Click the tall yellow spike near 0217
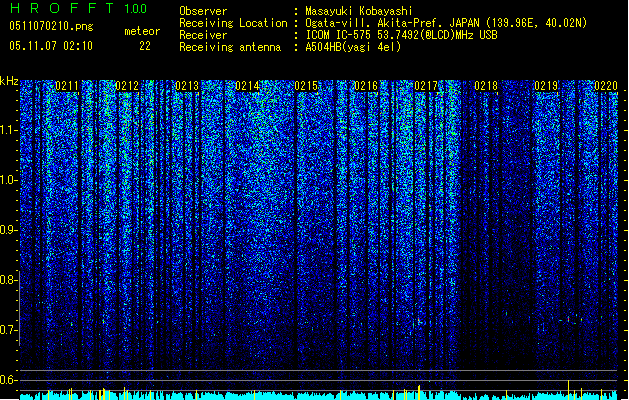The height and width of the screenshot is (400, 629). coord(419,392)
